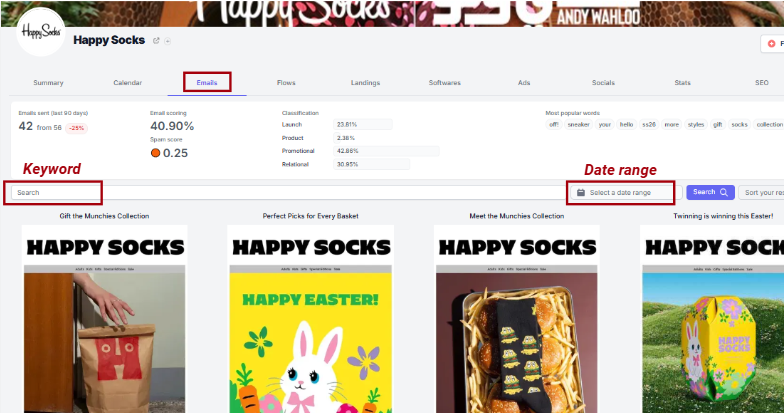
Task: Open the Summary tab
Action: coord(48,82)
